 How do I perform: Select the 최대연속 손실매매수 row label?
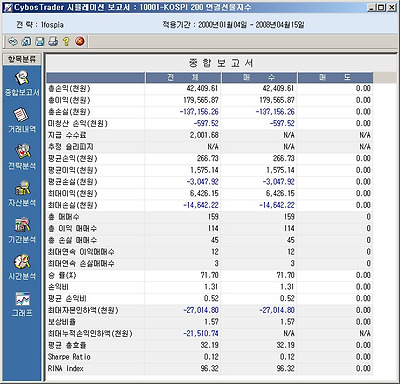pyautogui.click(x=81, y=264)
